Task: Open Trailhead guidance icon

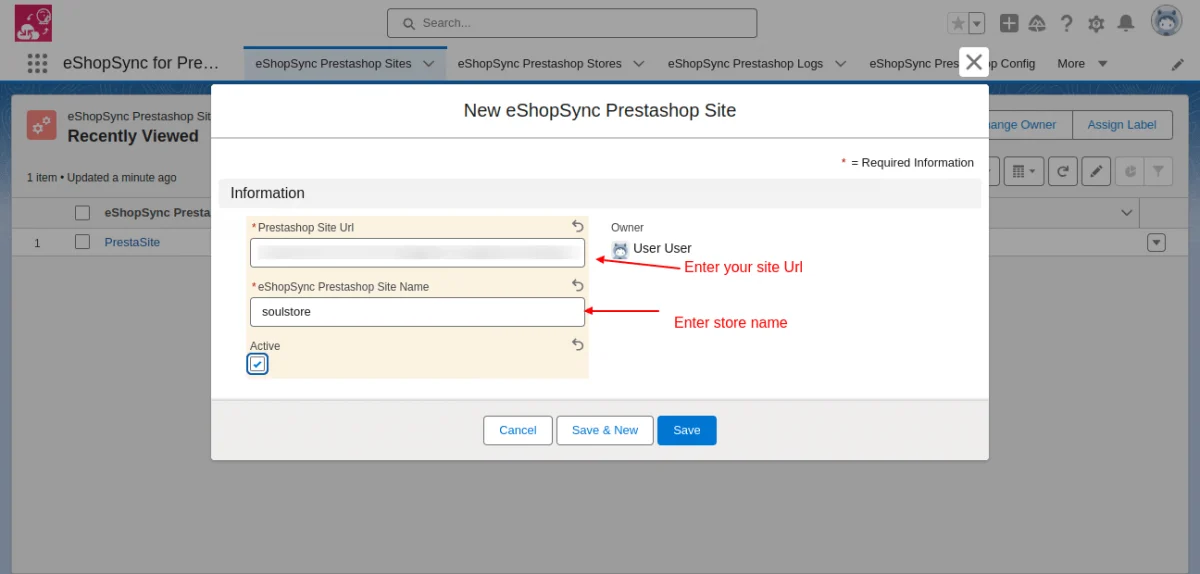Action: tap(1038, 23)
